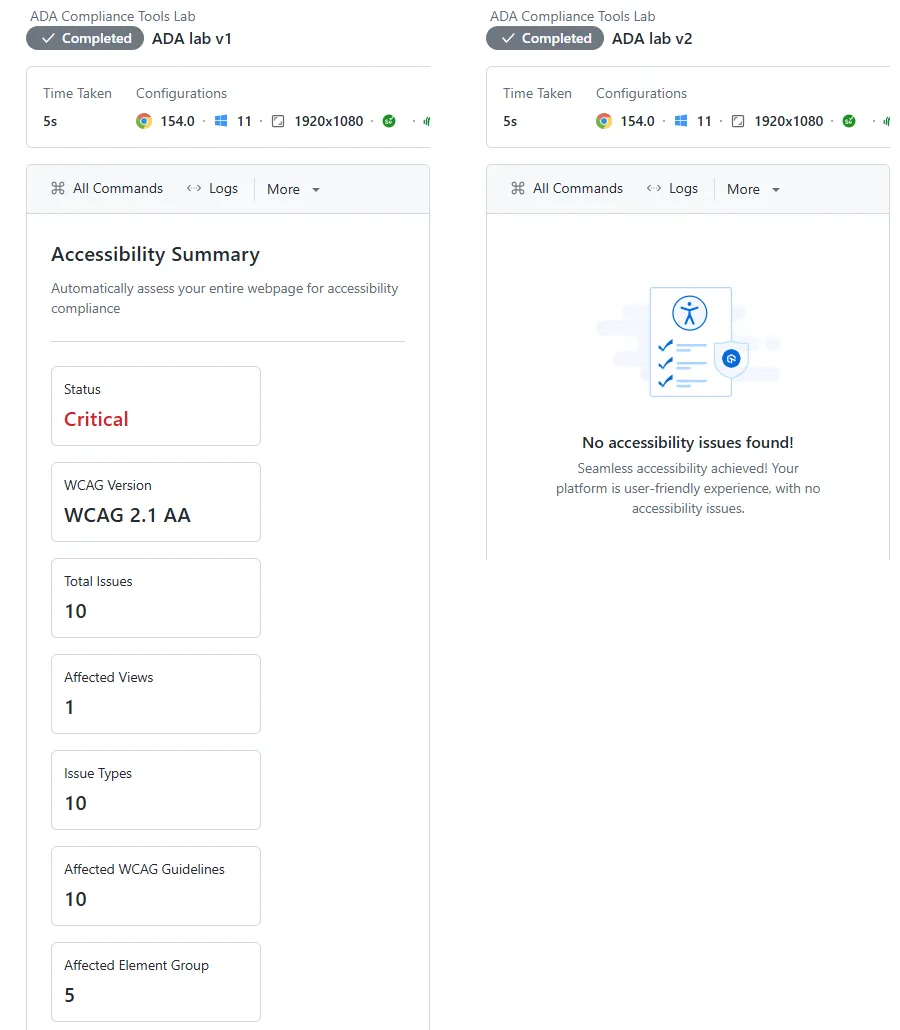Image resolution: width=900 pixels, height=1030 pixels.
Task: Click 'ADA Compliance Tools Lab' label above v2
Action: point(572,16)
